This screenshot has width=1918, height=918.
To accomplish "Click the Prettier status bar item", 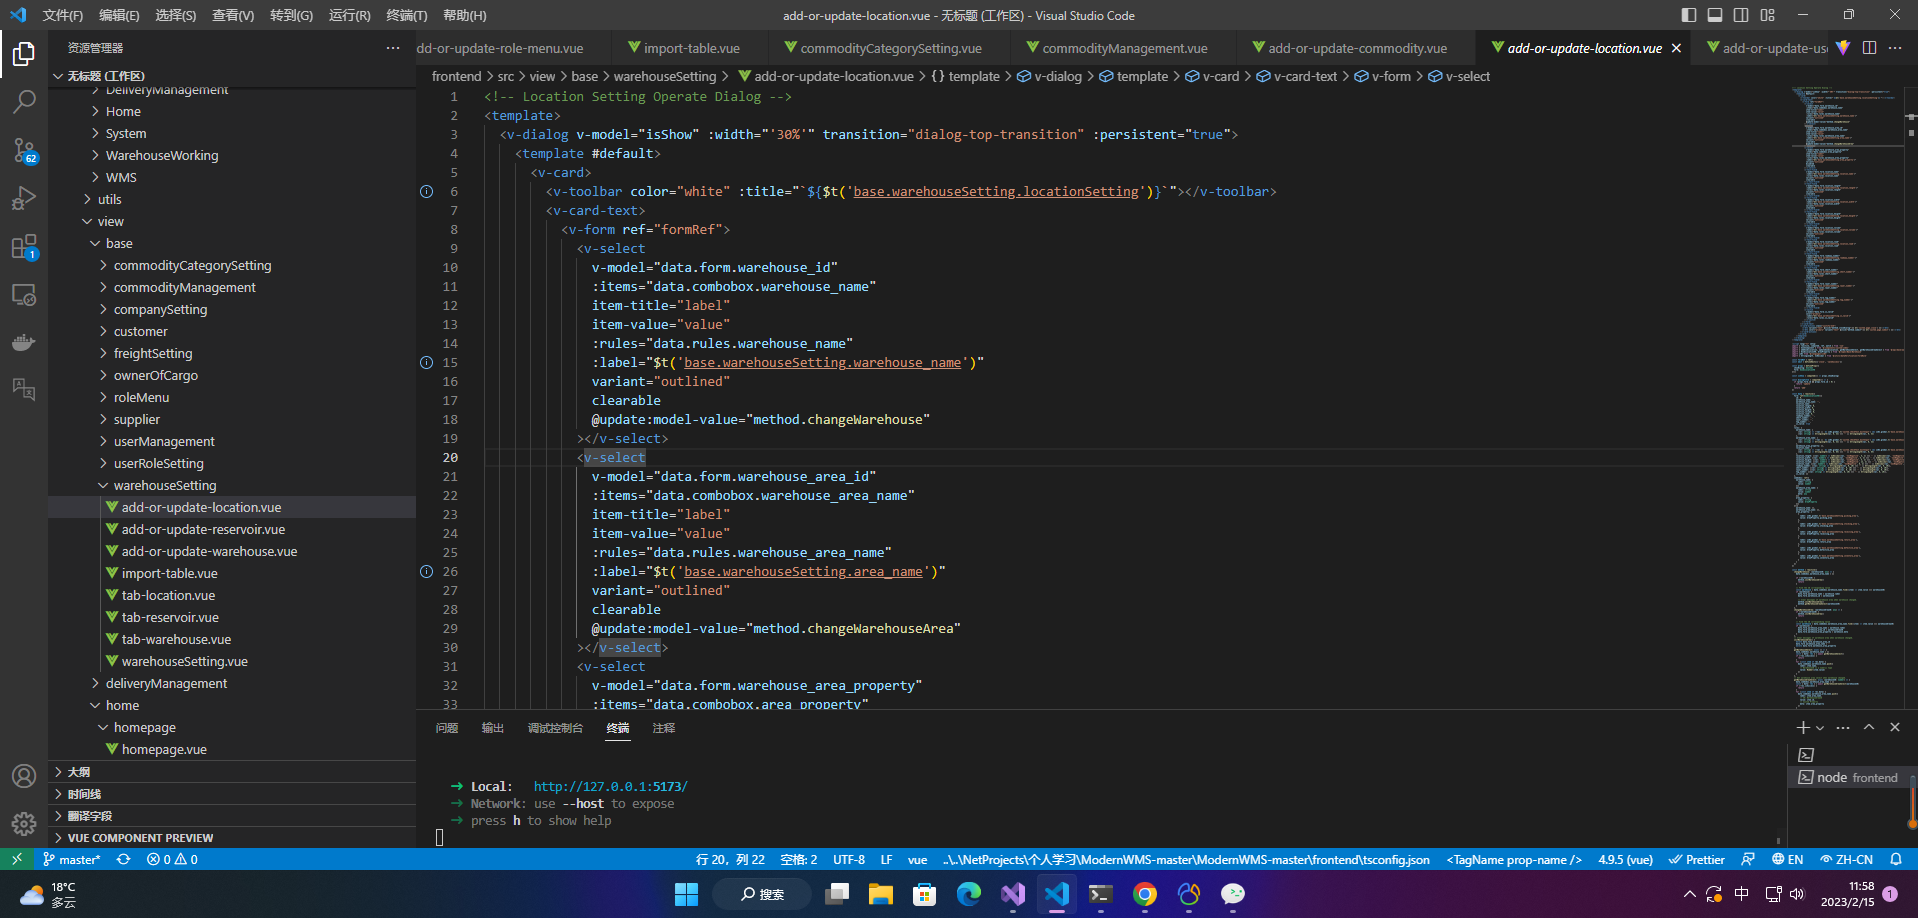I will [x=1697, y=859].
